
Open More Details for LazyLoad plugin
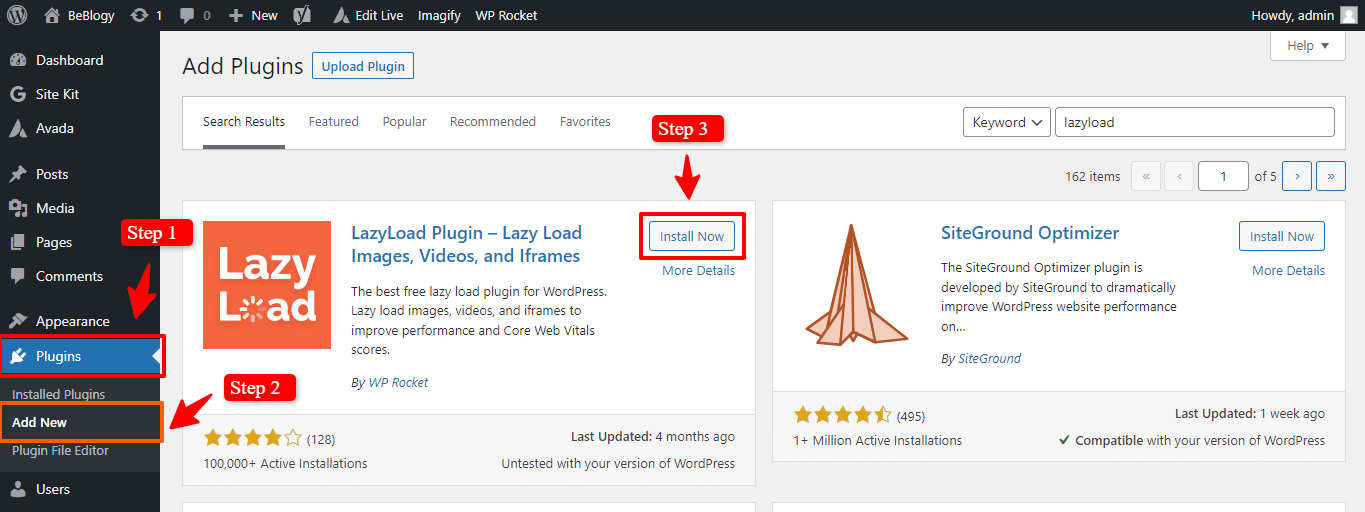tap(698, 270)
